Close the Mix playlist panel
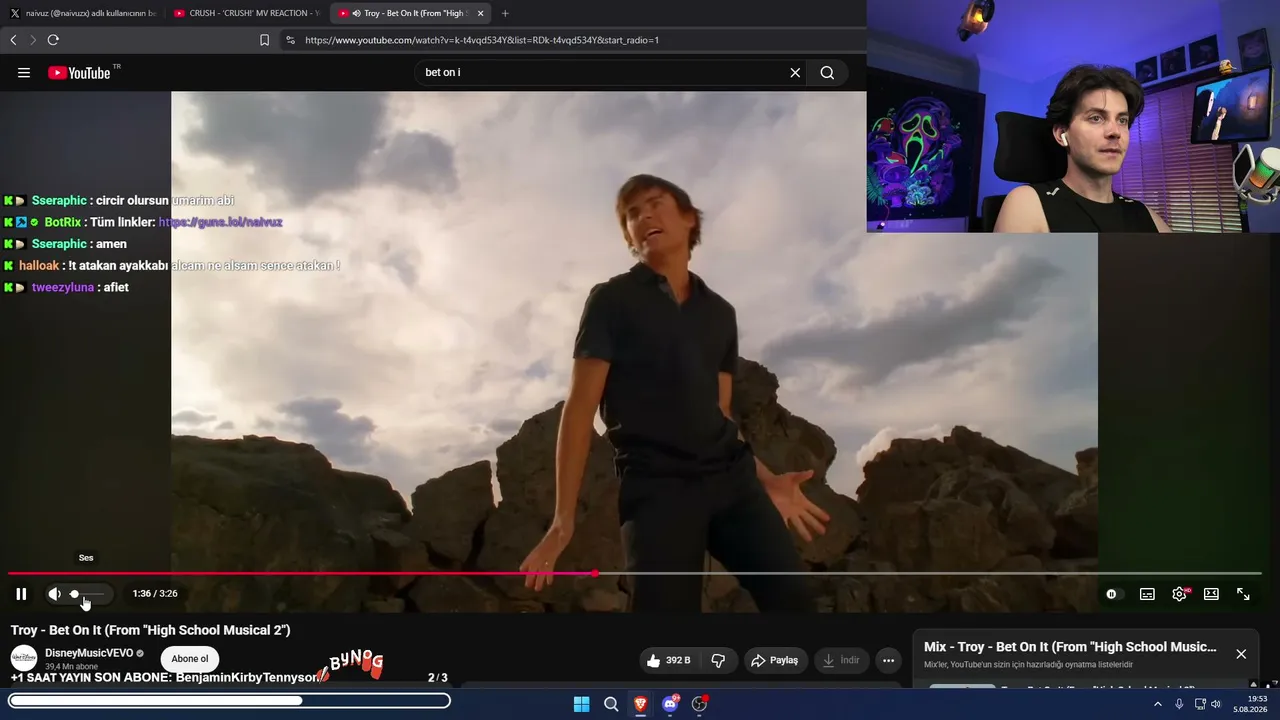 [x=1241, y=654]
